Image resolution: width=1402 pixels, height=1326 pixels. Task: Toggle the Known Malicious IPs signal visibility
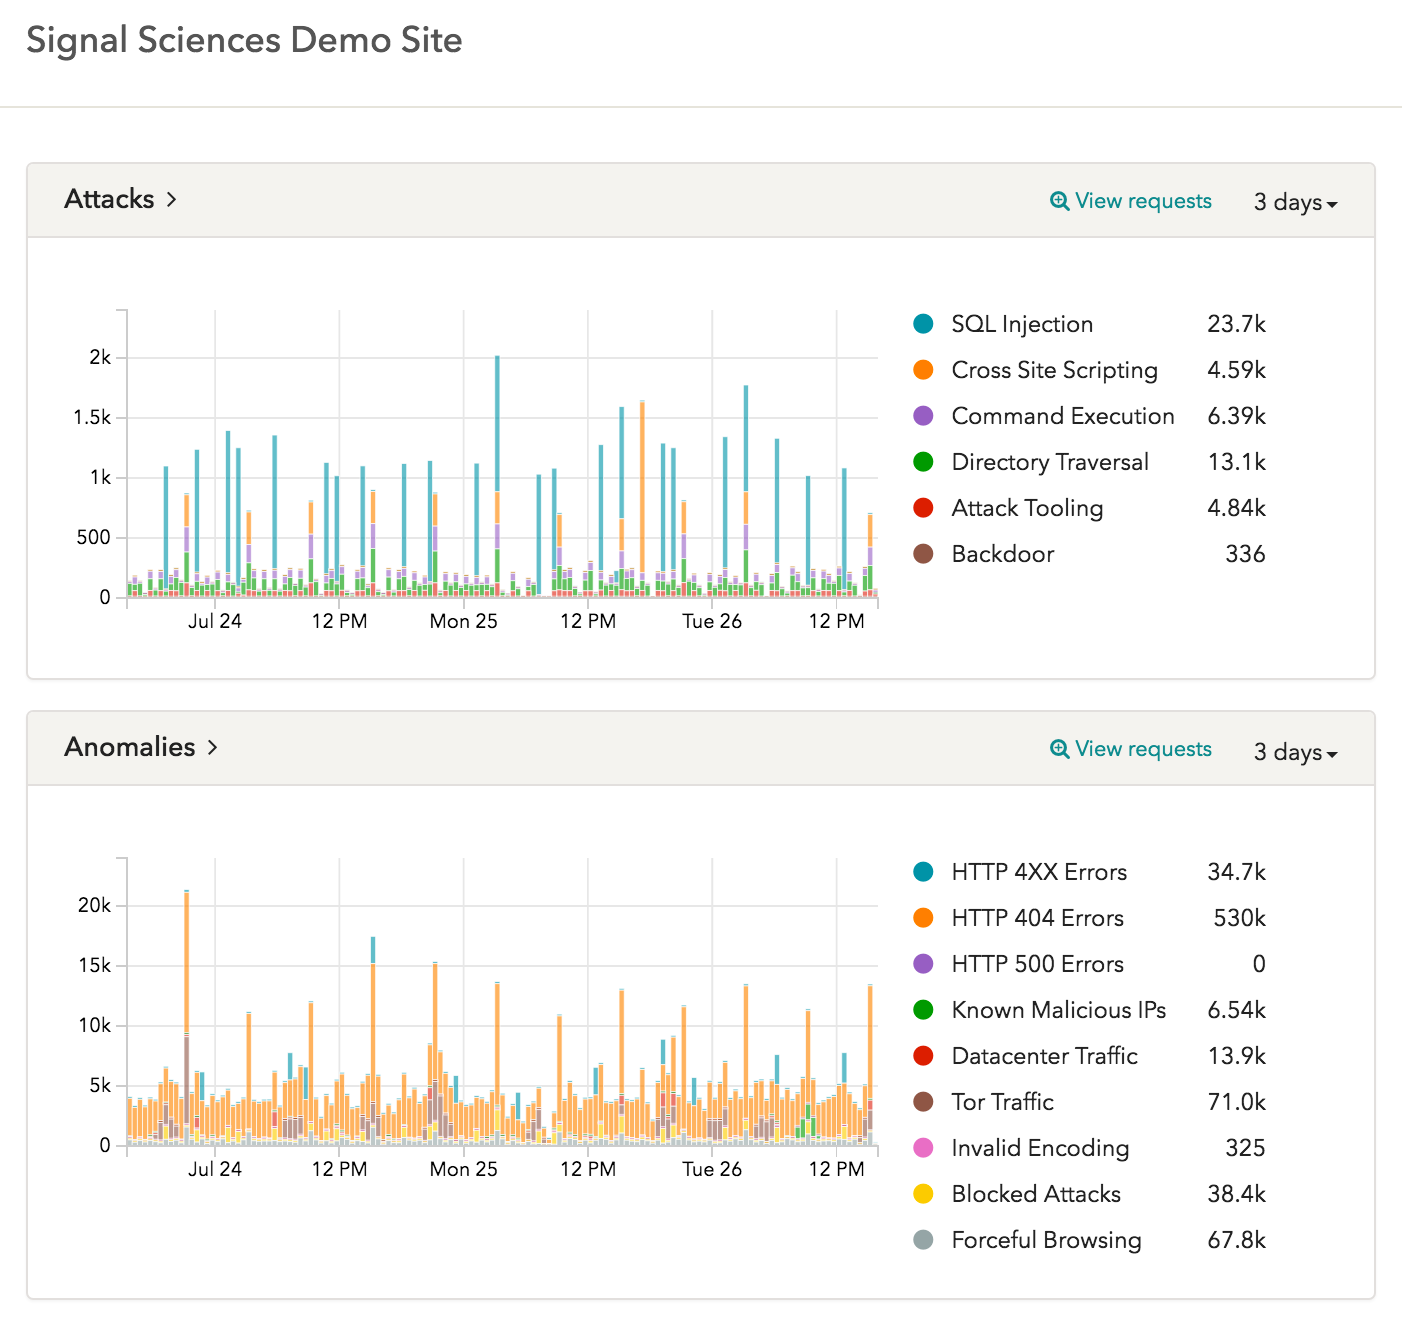point(925,1010)
